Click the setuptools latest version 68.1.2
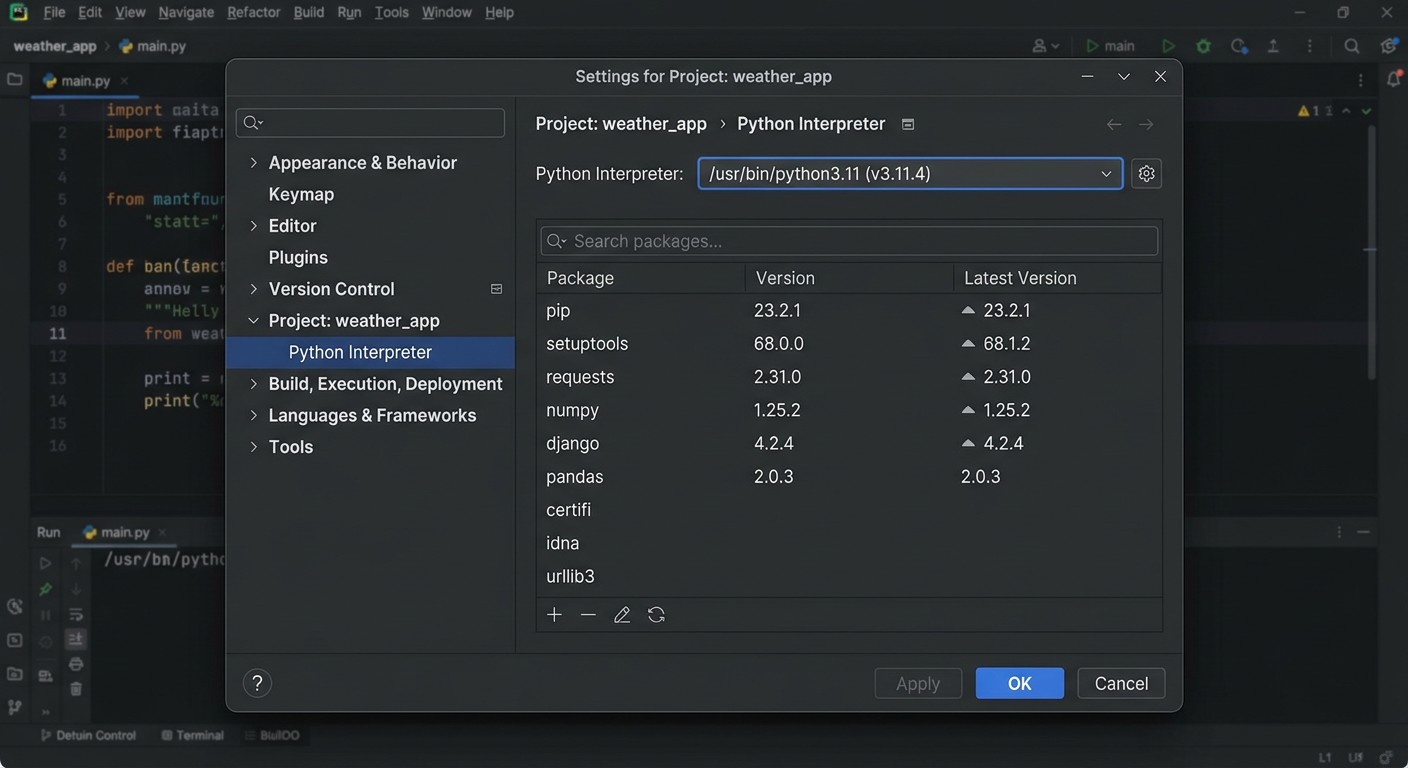The width and height of the screenshot is (1408, 768). [1007, 343]
